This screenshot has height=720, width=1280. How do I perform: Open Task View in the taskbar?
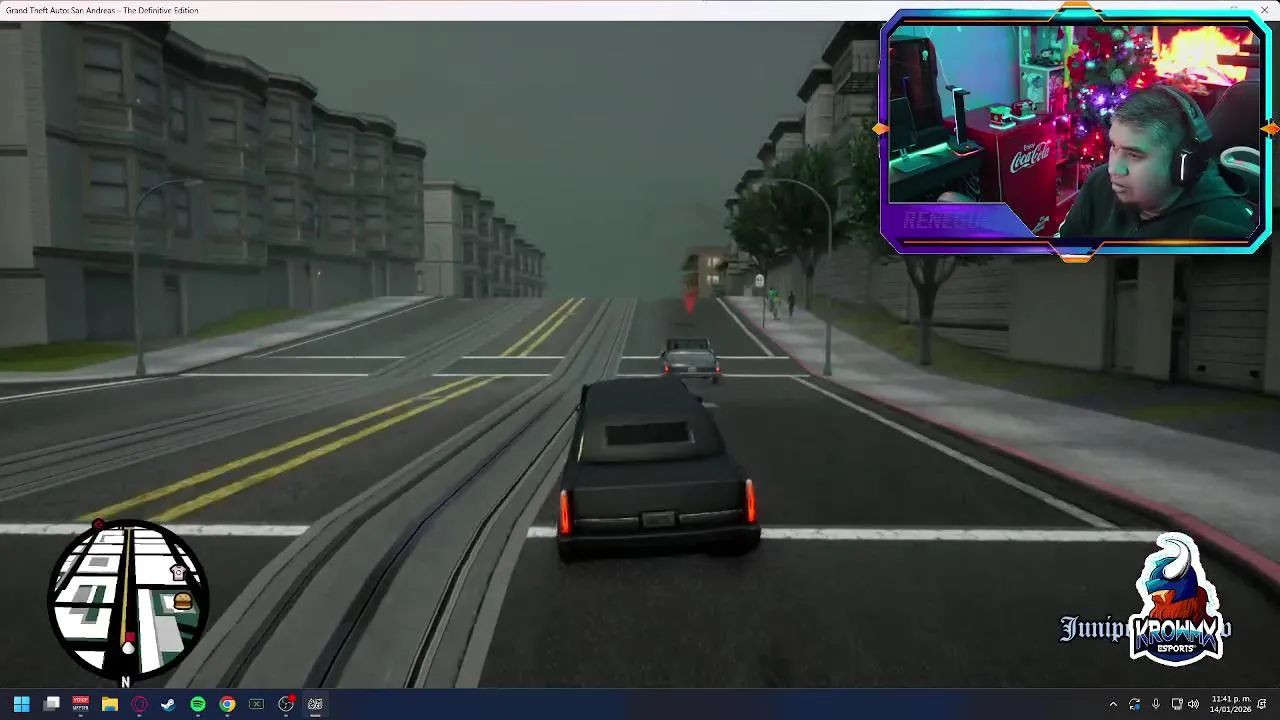pos(51,704)
